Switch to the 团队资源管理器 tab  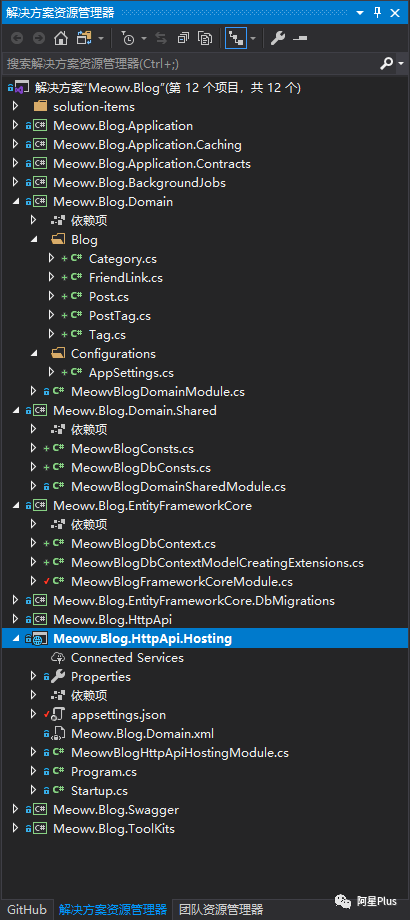pyautogui.click(x=221, y=909)
